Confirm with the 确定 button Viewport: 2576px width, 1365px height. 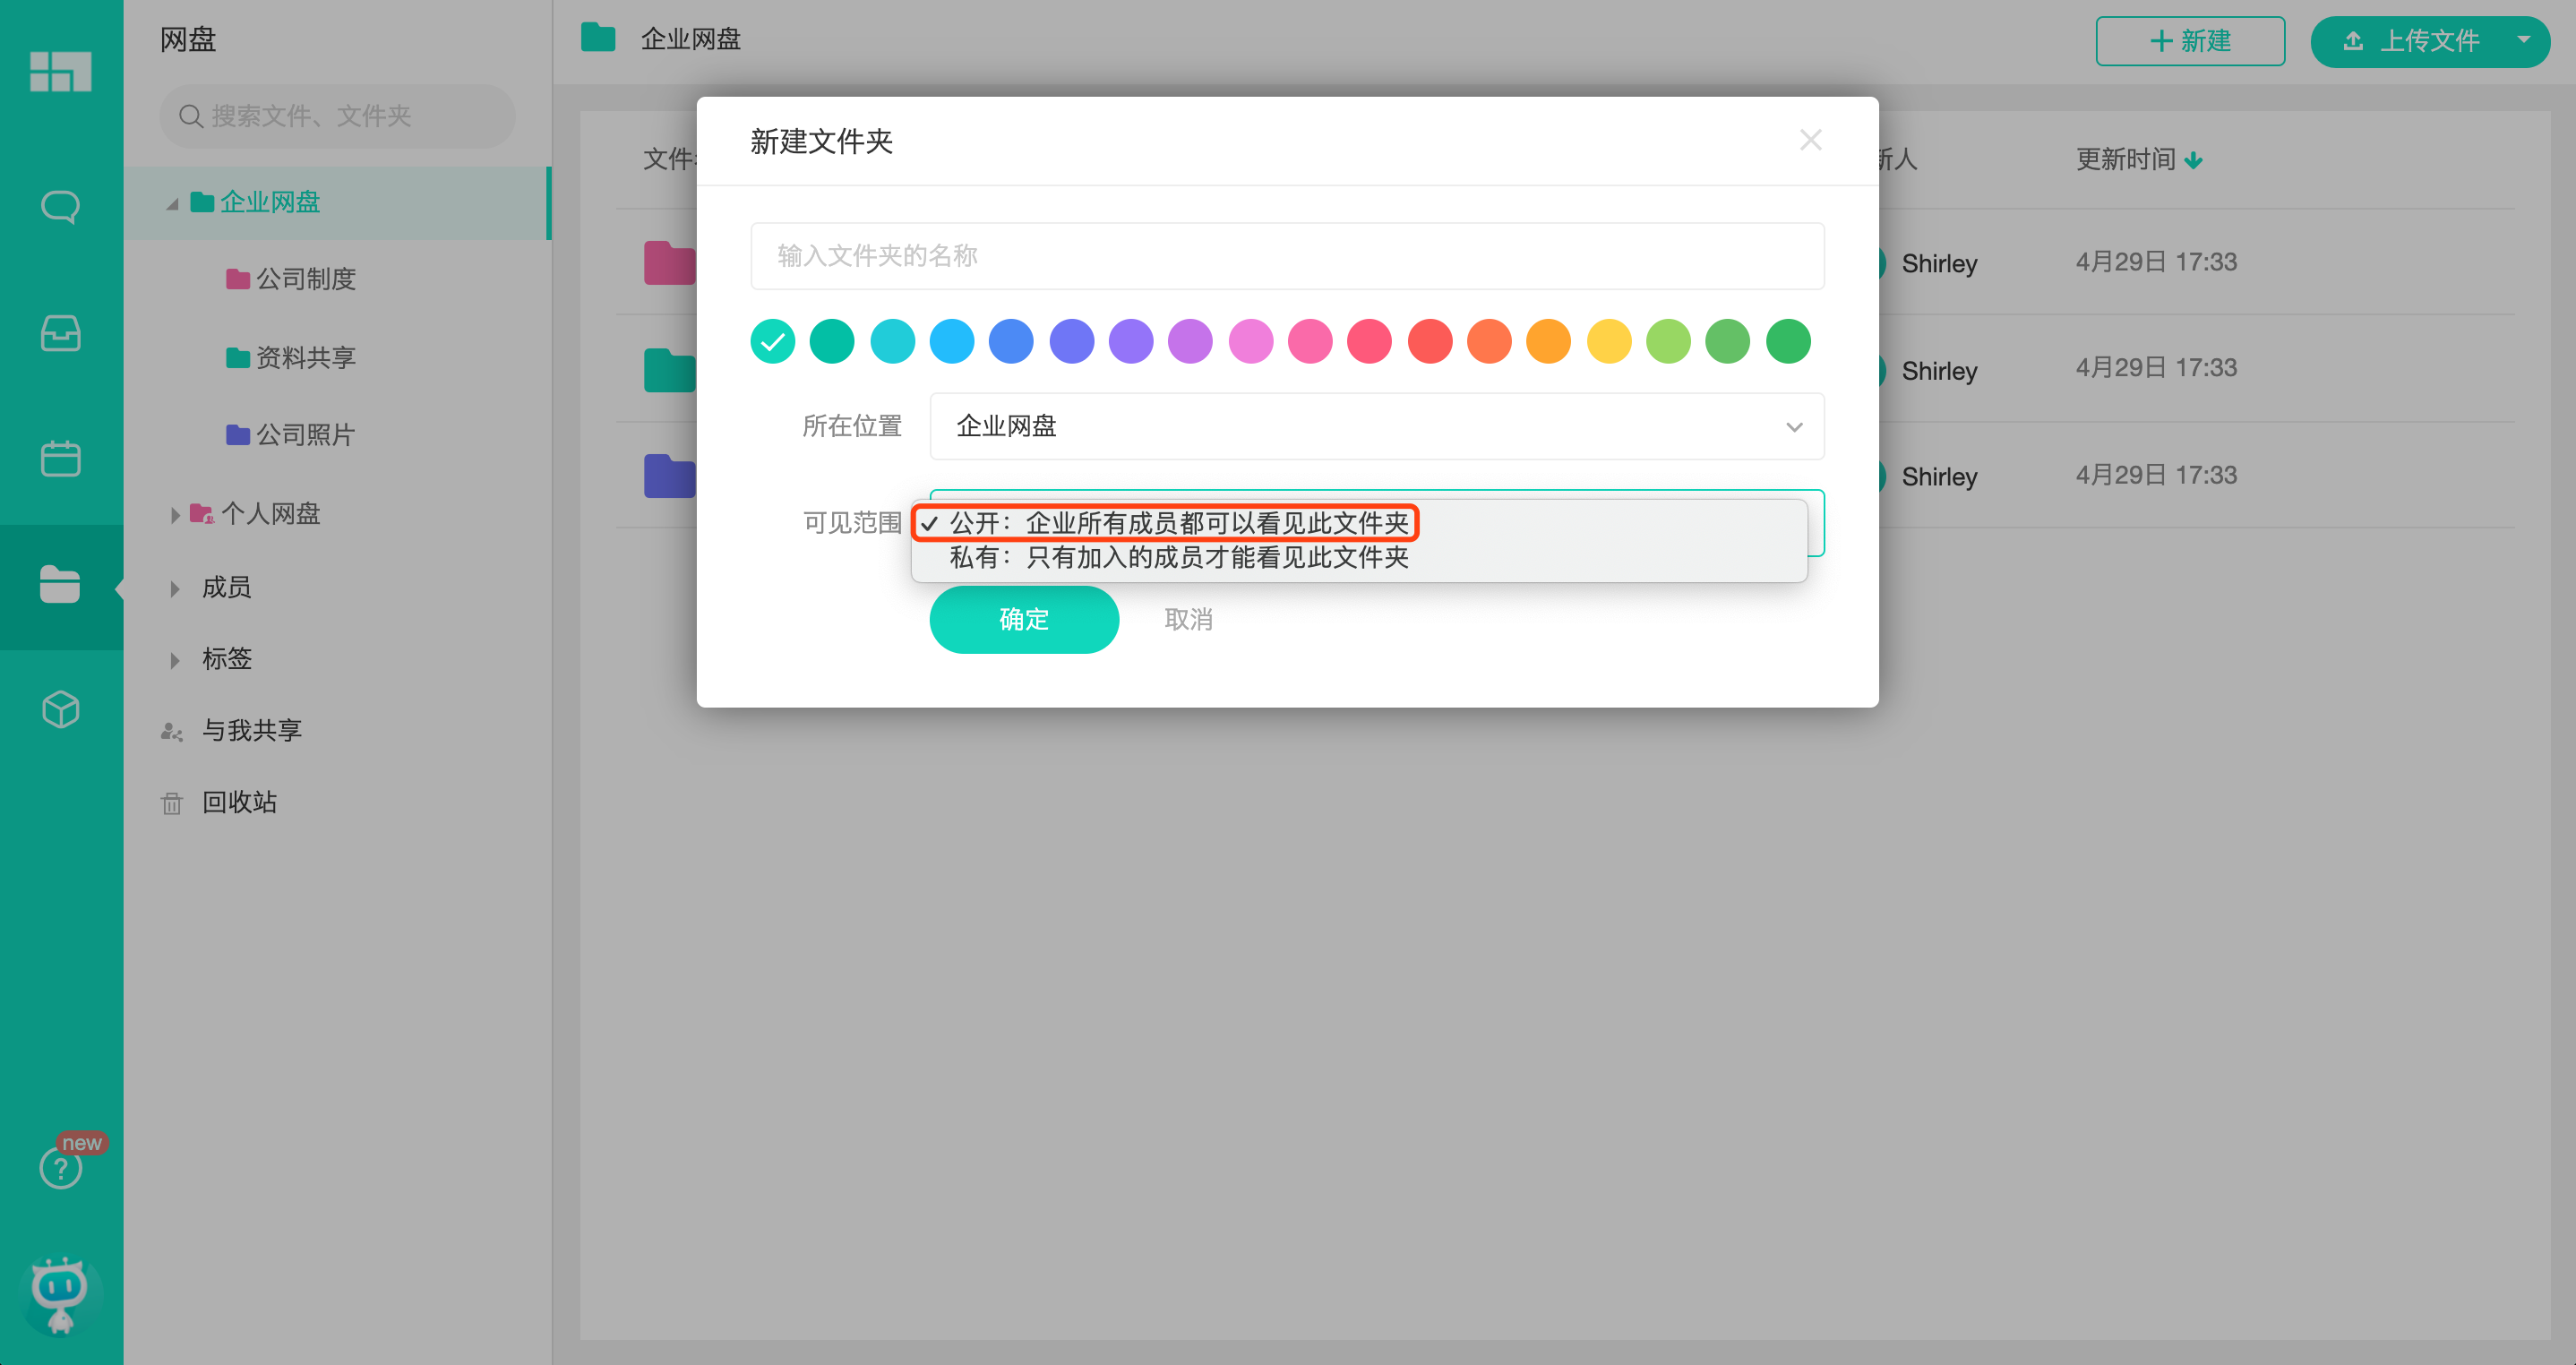(1024, 619)
